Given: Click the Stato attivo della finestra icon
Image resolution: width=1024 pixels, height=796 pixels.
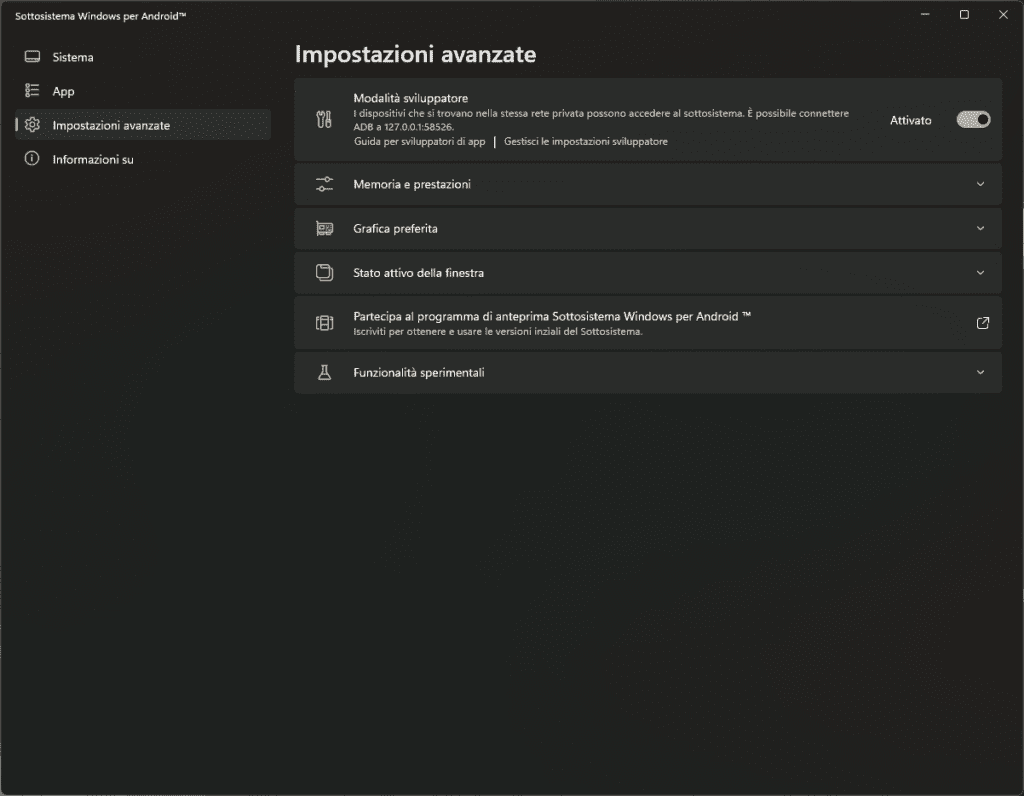Looking at the screenshot, I should coord(323,272).
